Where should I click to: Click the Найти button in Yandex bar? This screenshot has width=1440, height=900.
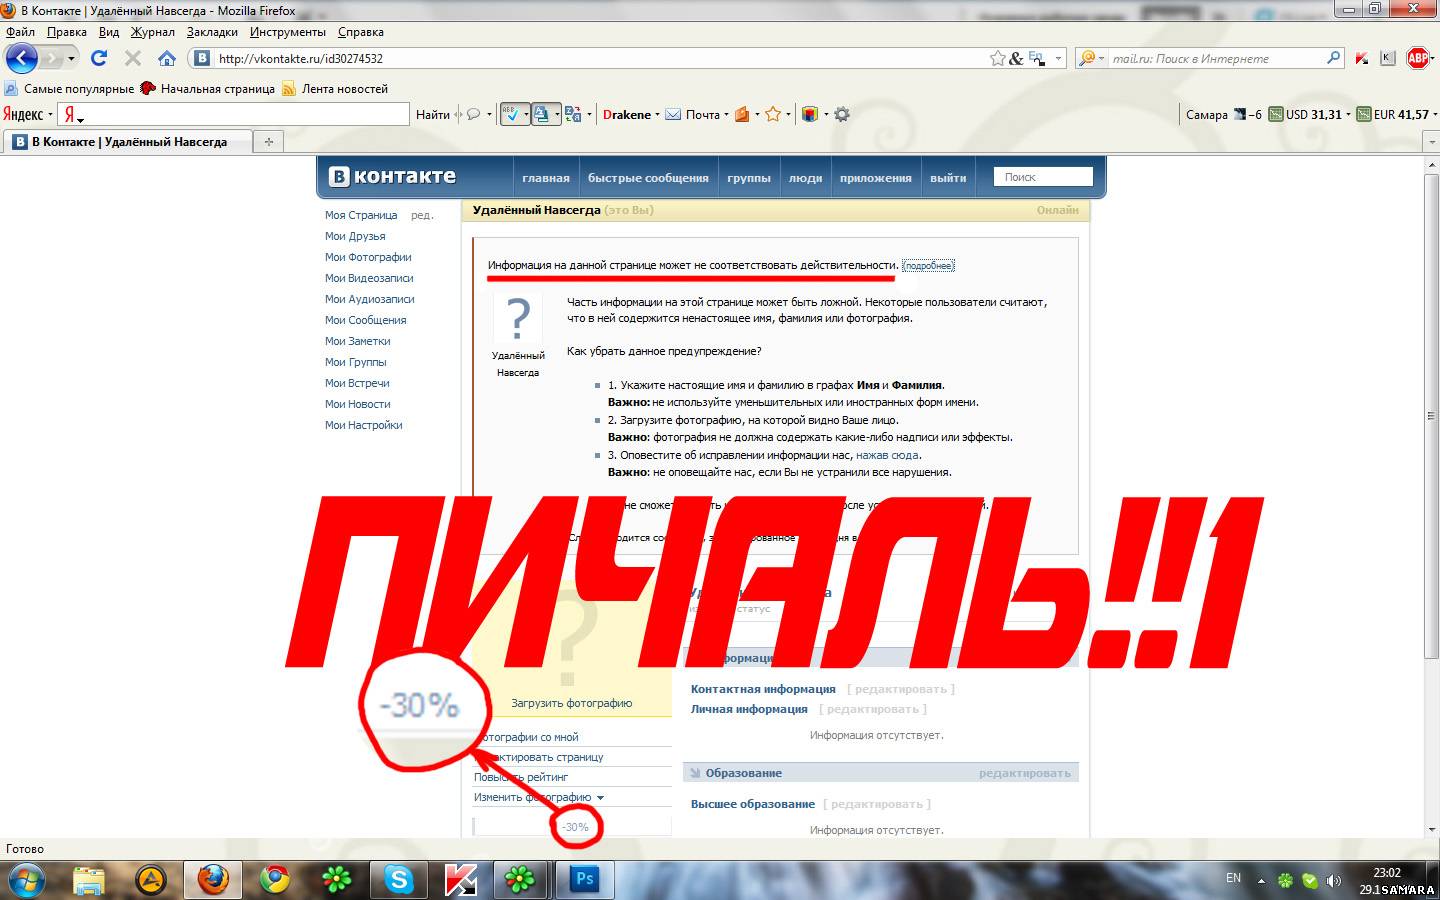[433, 114]
